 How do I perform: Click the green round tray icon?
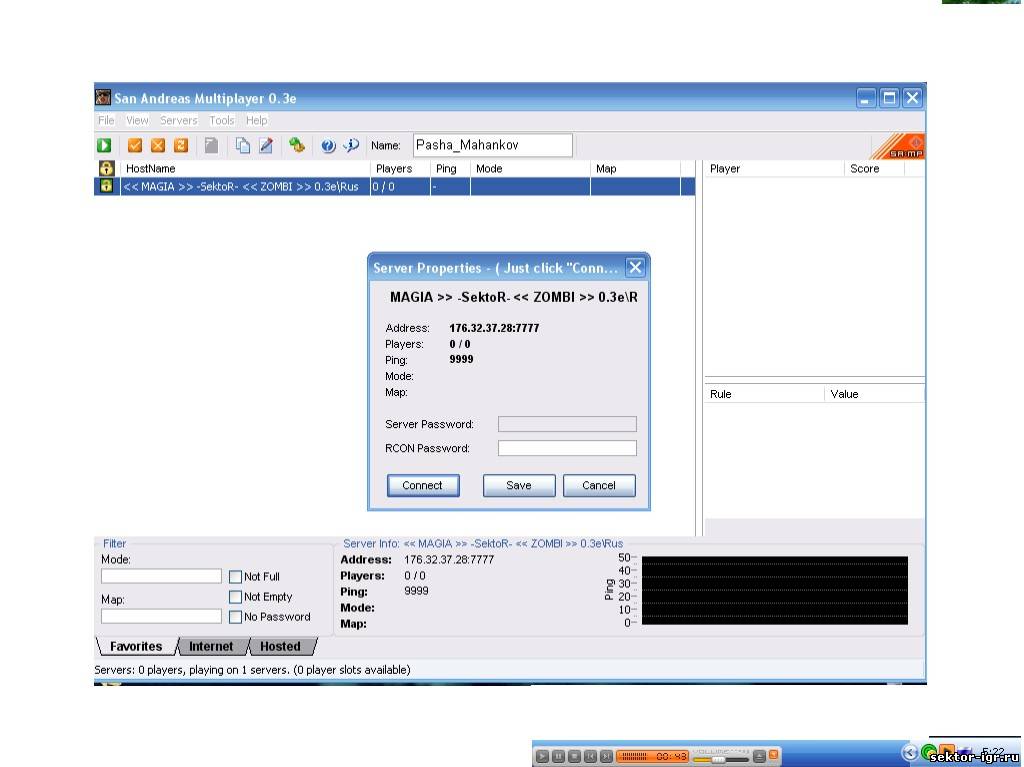point(929,753)
